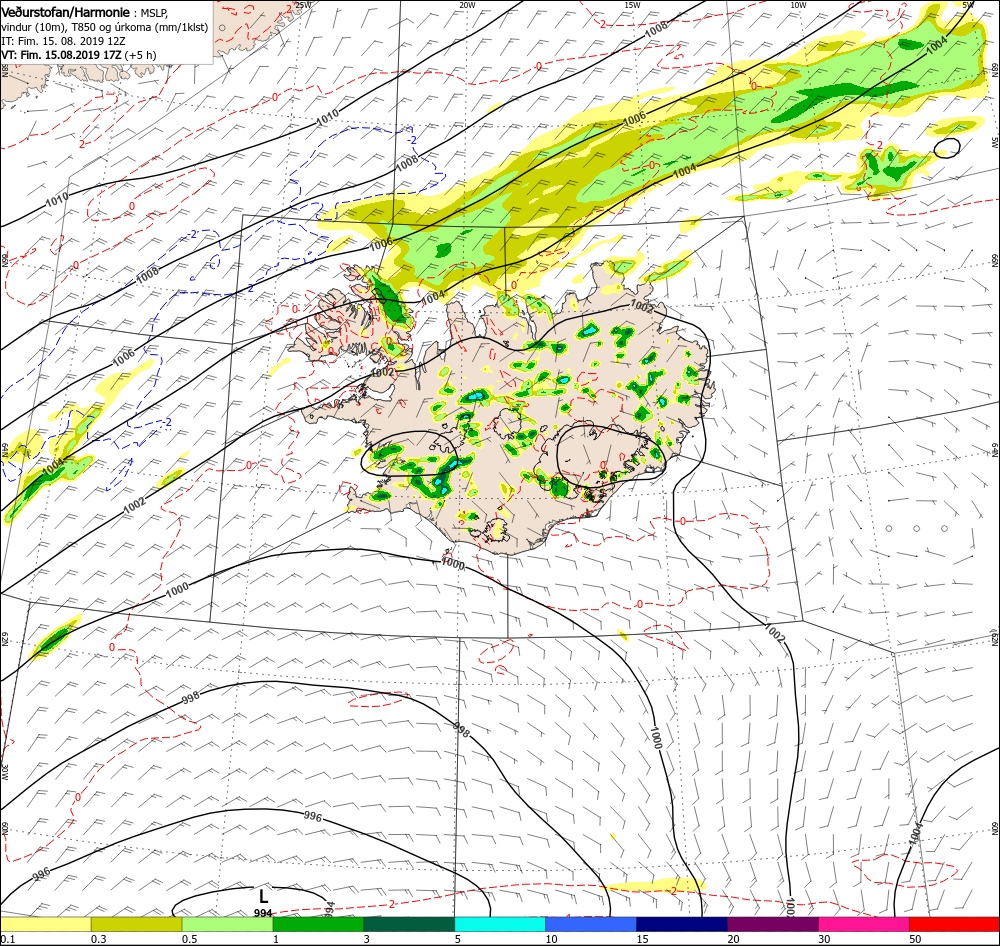Viewport: 1000px width, 946px height.
Task: Click the '994' value below the L marker
Action: pos(263,913)
